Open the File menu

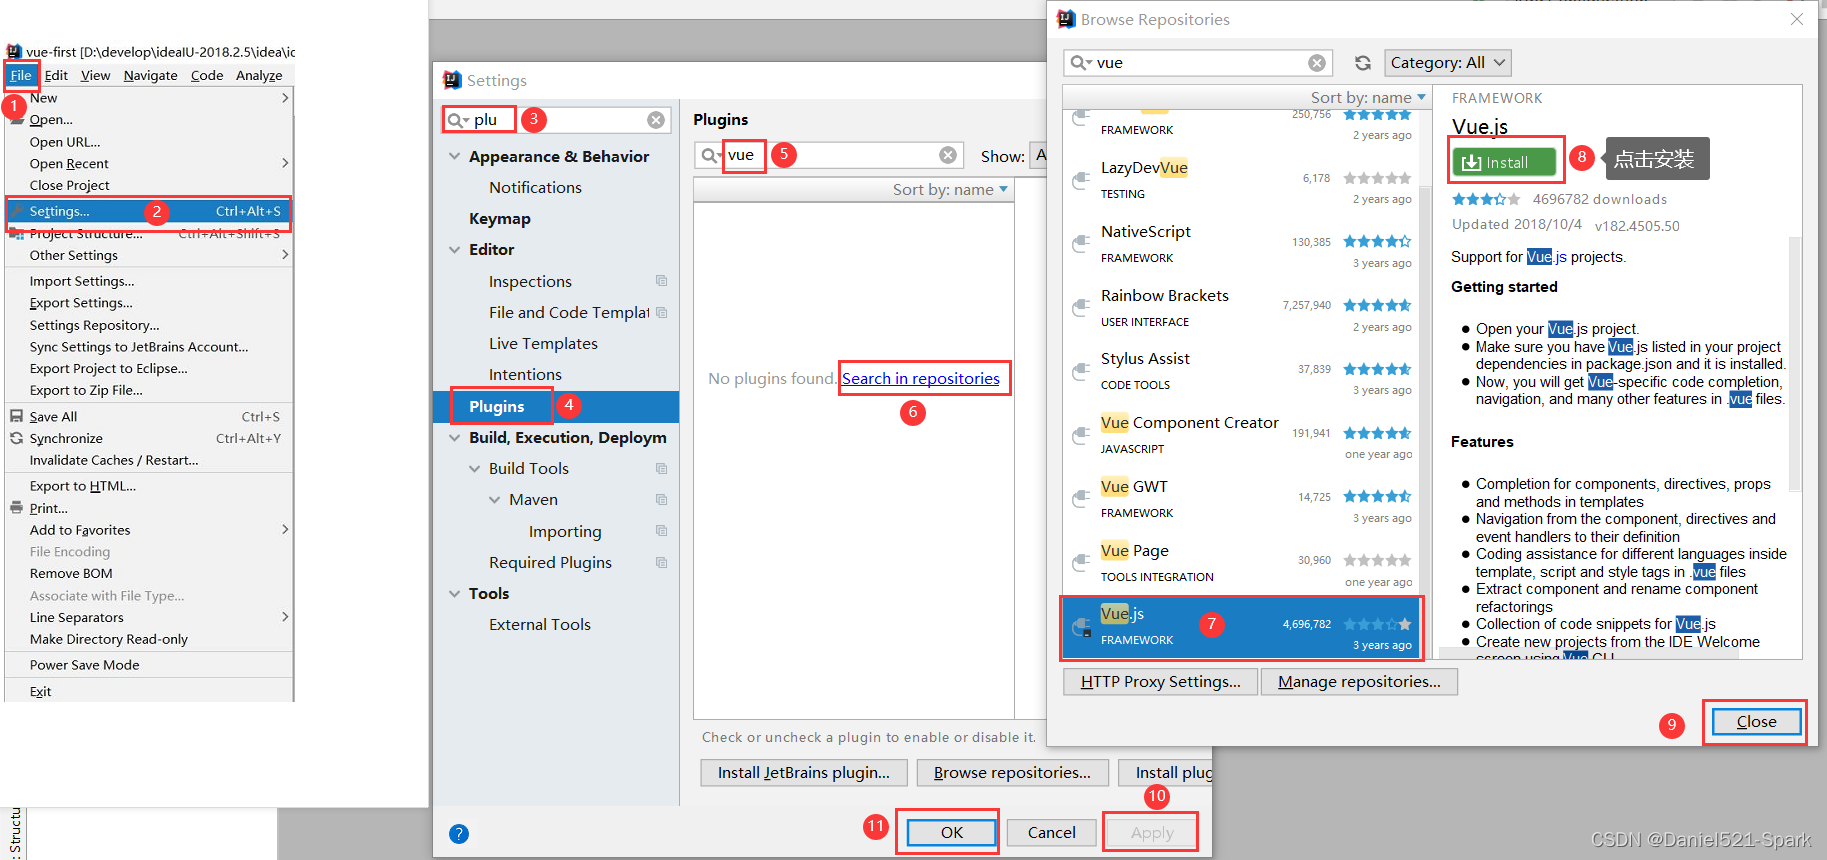tap(21, 75)
